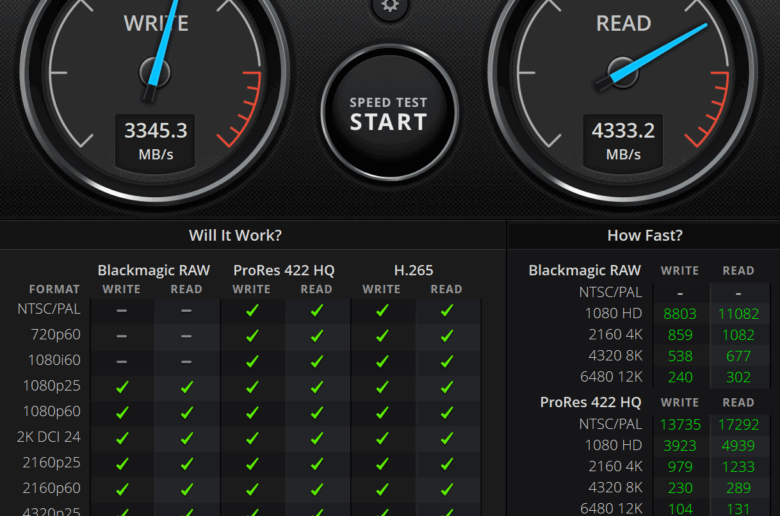Click H.265 read checkmark in 2160p60 row
The image size is (780, 516).
coord(447,490)
